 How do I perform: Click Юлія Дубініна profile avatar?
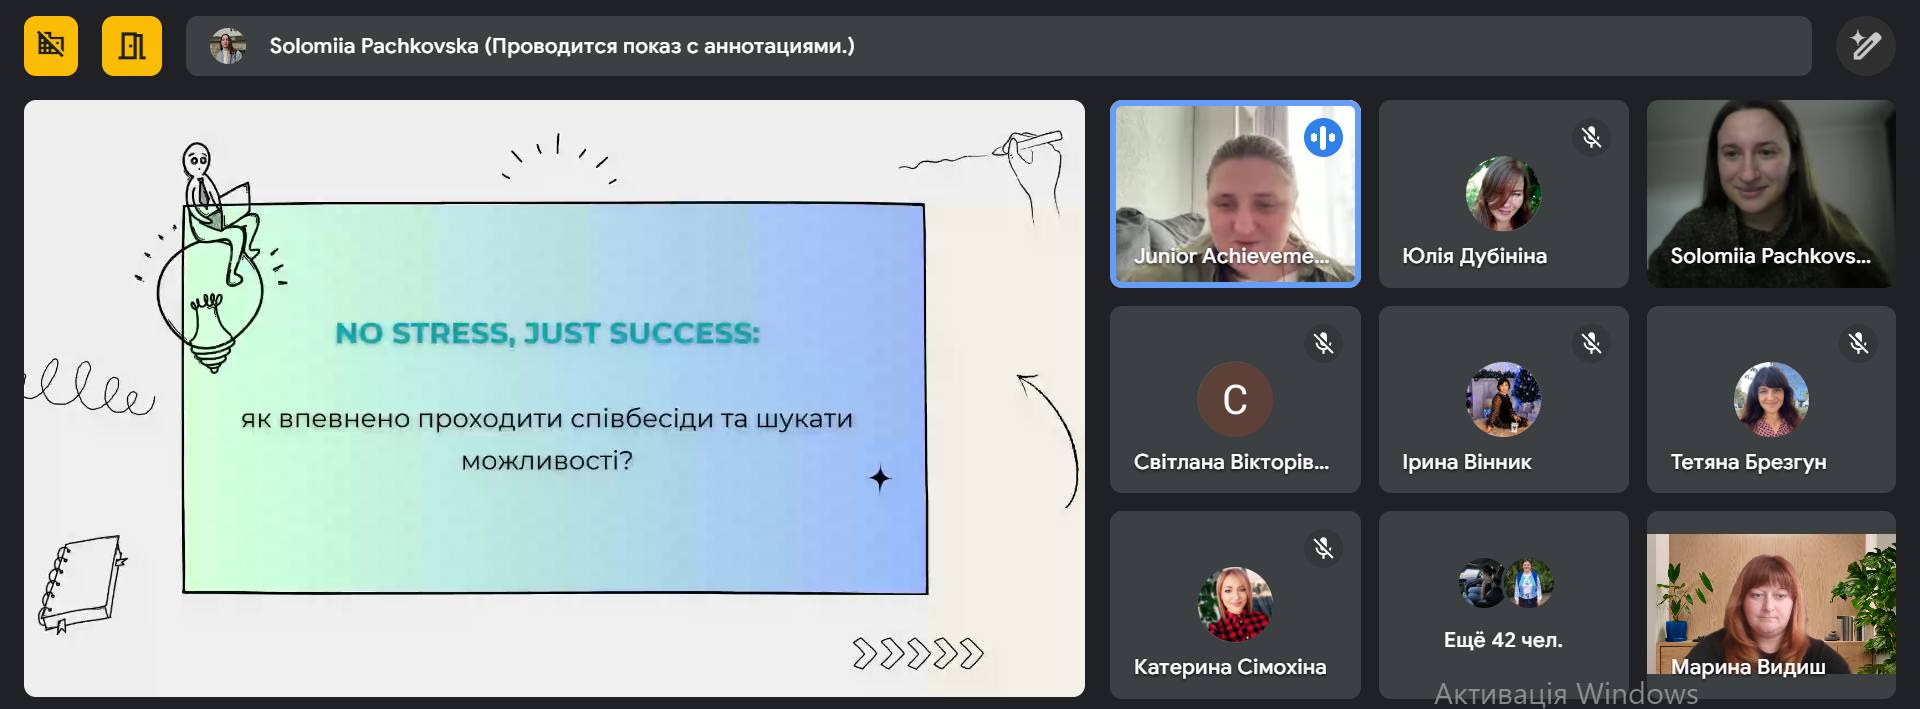tap(1503, 194)
